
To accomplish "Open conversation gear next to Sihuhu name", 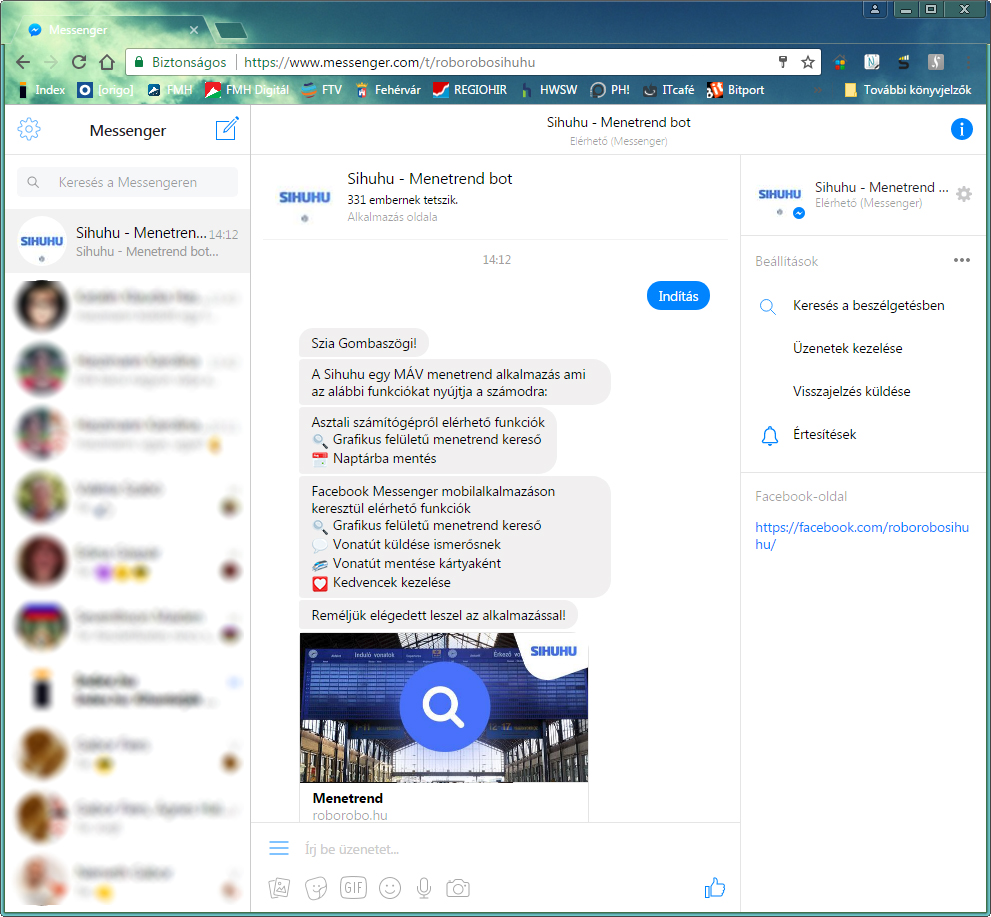I will [963, 195].
